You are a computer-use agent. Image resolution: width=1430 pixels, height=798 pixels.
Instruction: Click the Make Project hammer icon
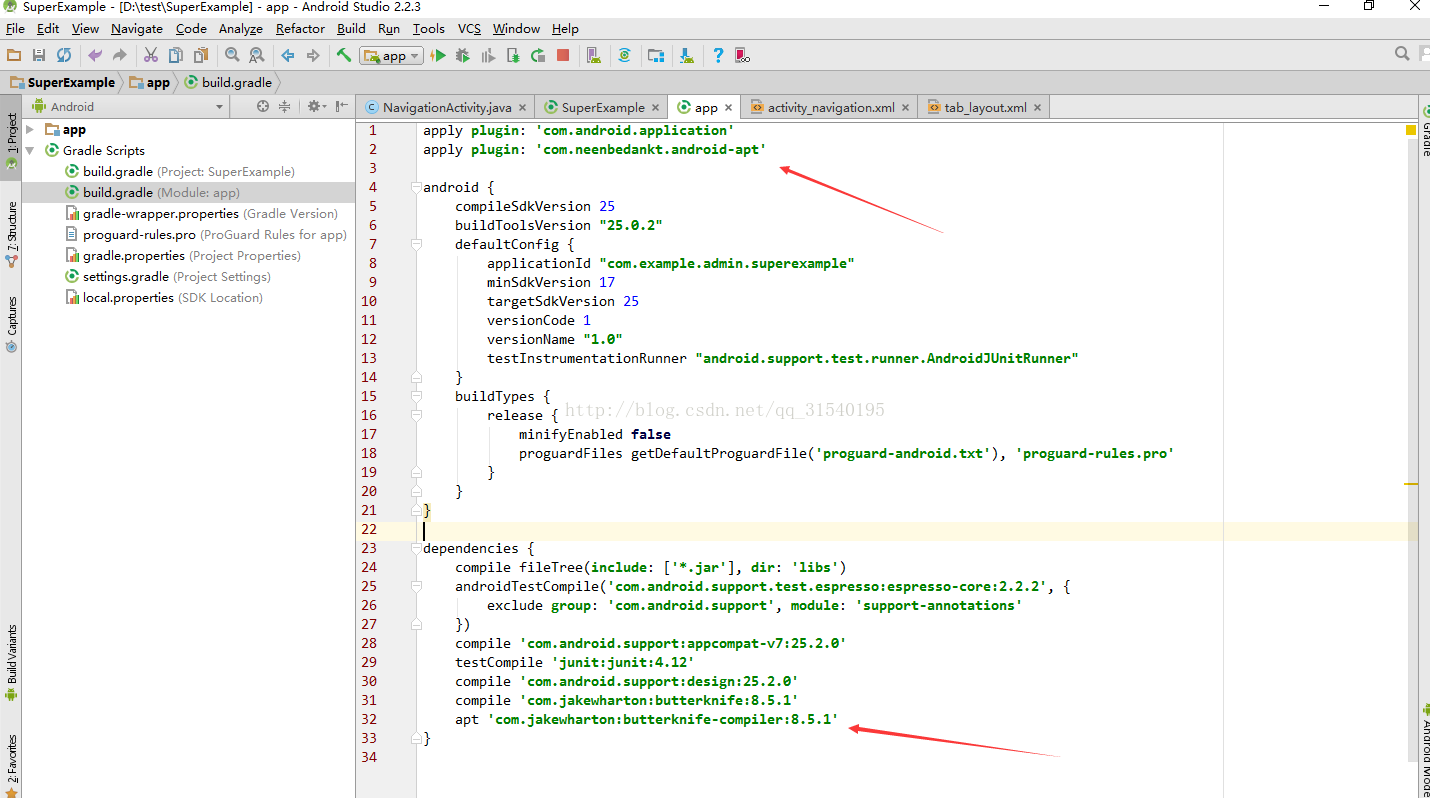pos(344,55)
